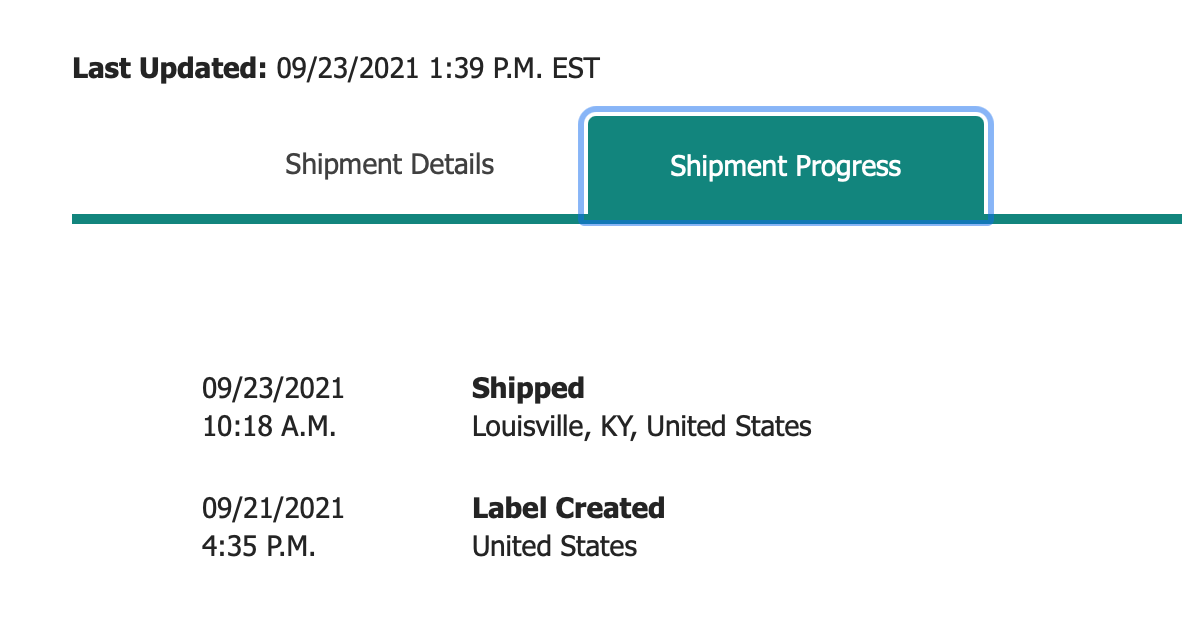This screenshot has height=622, width=1182.
Task: Click the word Progress on the active tab
Action: pos(848,167)
